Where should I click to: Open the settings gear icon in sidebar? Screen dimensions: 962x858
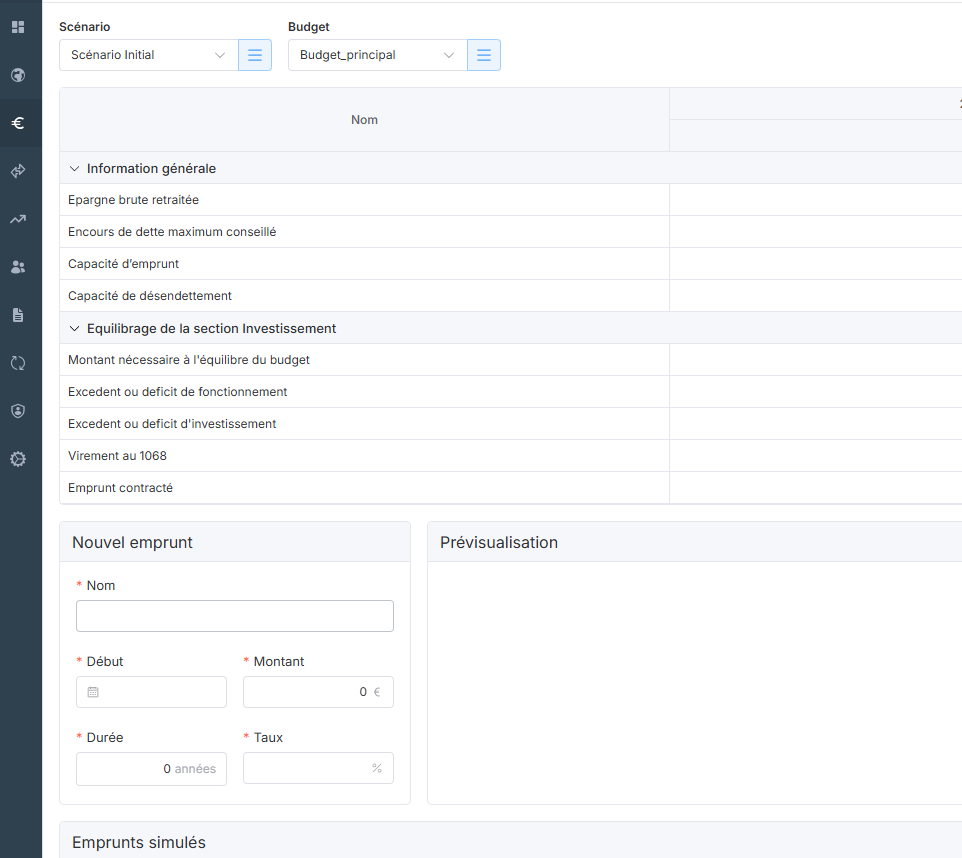coord(18,459)
